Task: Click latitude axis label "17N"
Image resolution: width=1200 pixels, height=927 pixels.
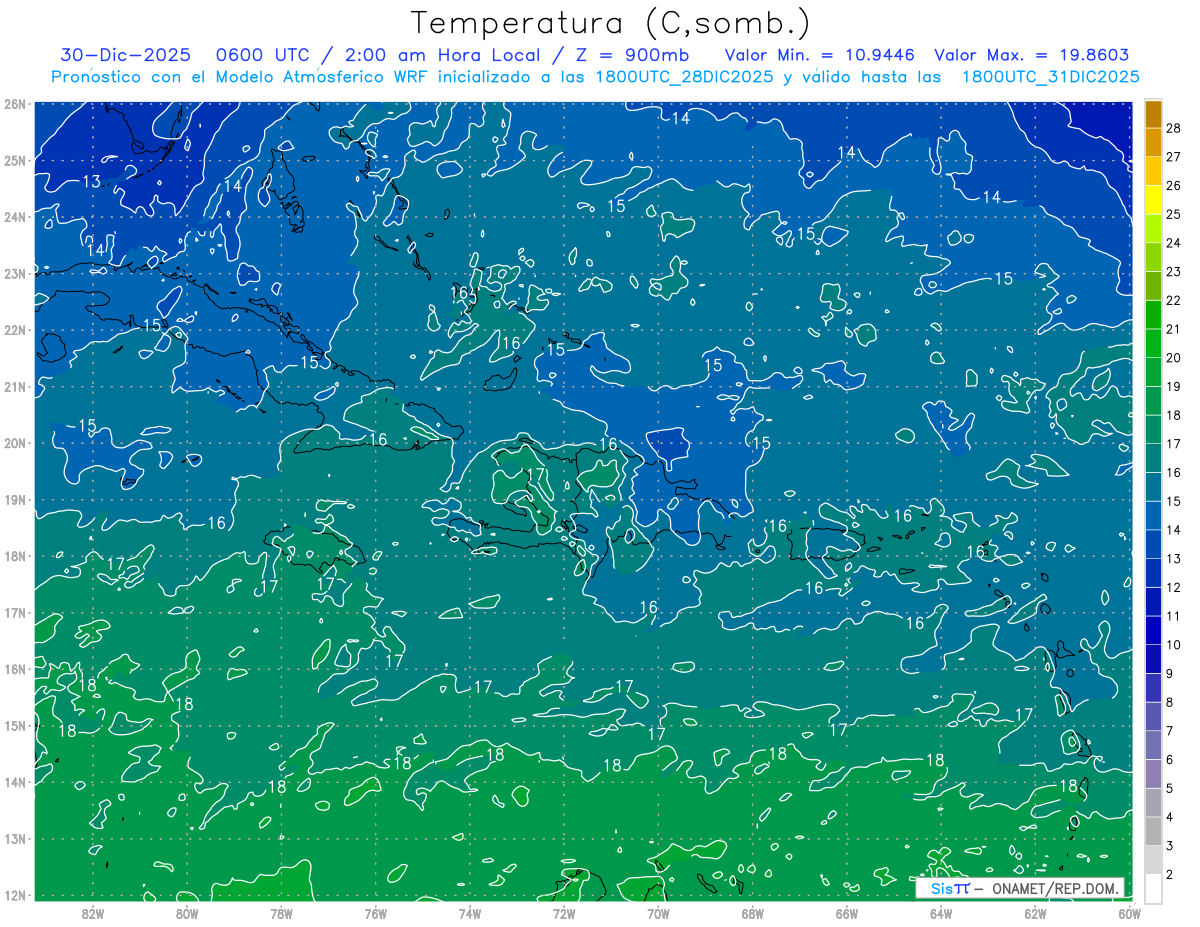Action: 15,613
